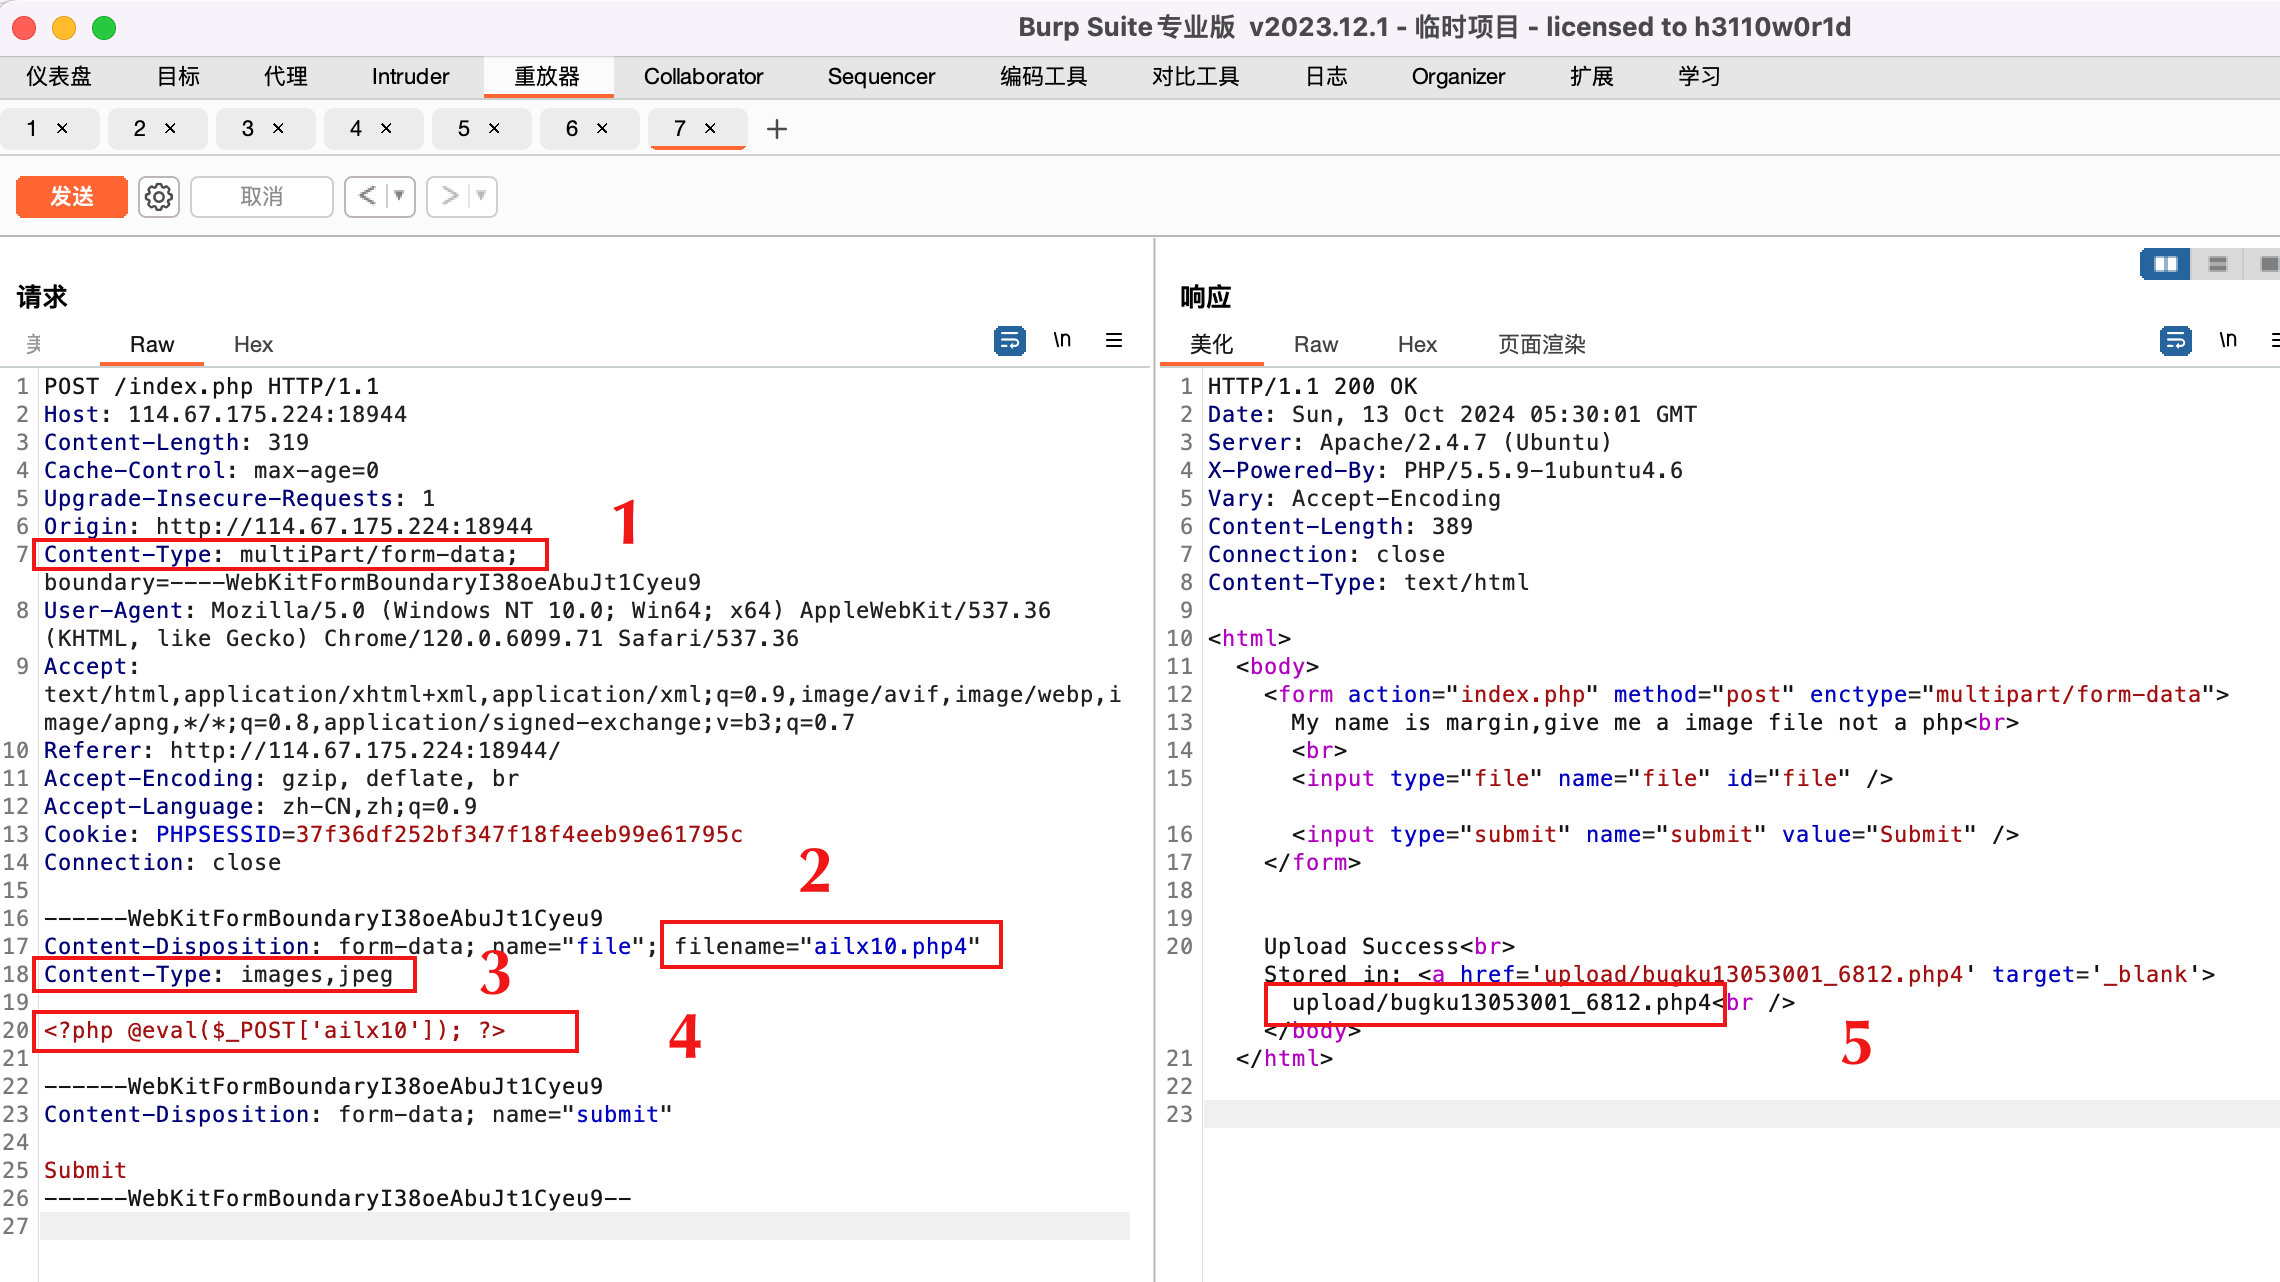Switch to Hex view of the request
Viewport: 2280px width, 1282px height.
tap(253, 344)
